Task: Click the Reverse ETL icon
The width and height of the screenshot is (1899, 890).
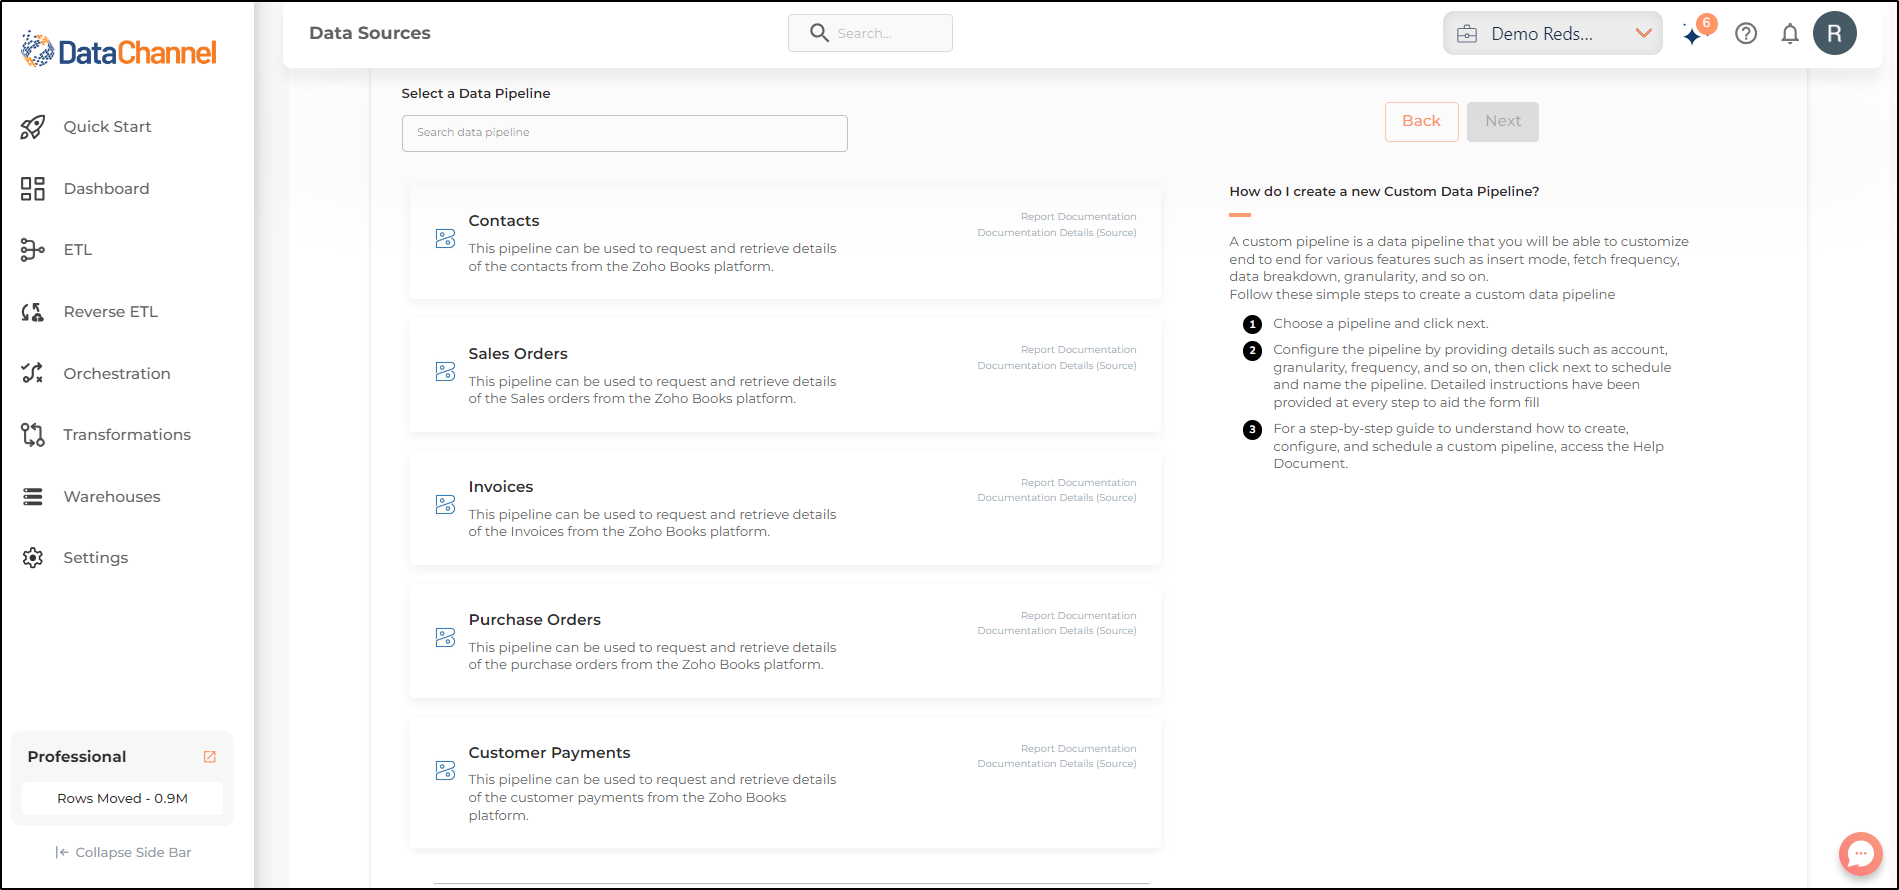Action: 33,312
